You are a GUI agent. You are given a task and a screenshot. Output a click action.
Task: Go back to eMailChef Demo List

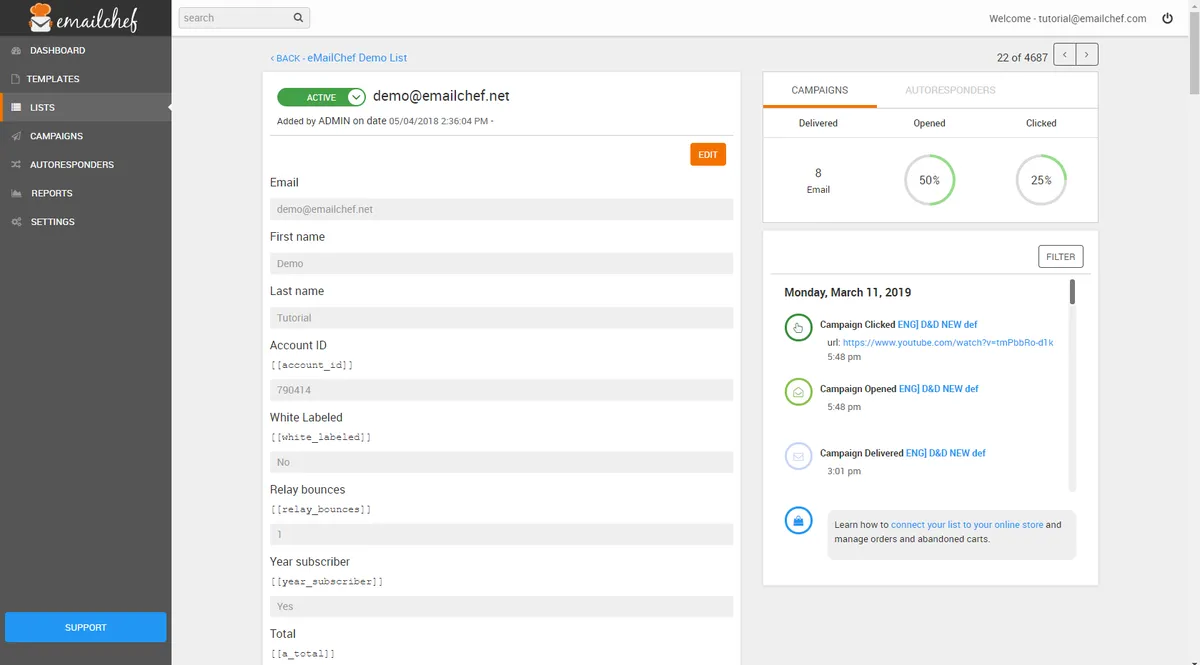[339, 58]
